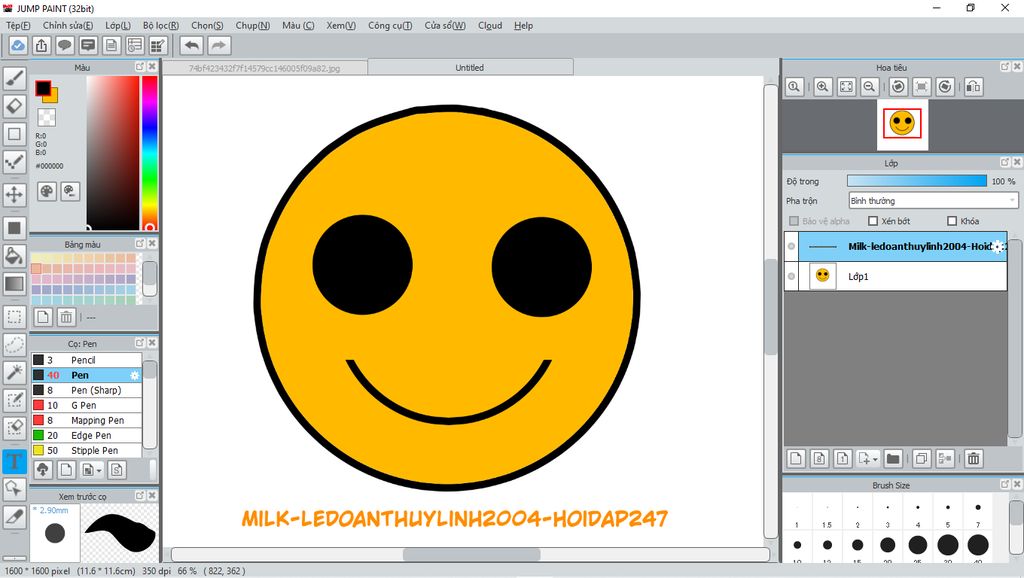
Task: Click the Redo arrow button
Action: pos(219,46)
